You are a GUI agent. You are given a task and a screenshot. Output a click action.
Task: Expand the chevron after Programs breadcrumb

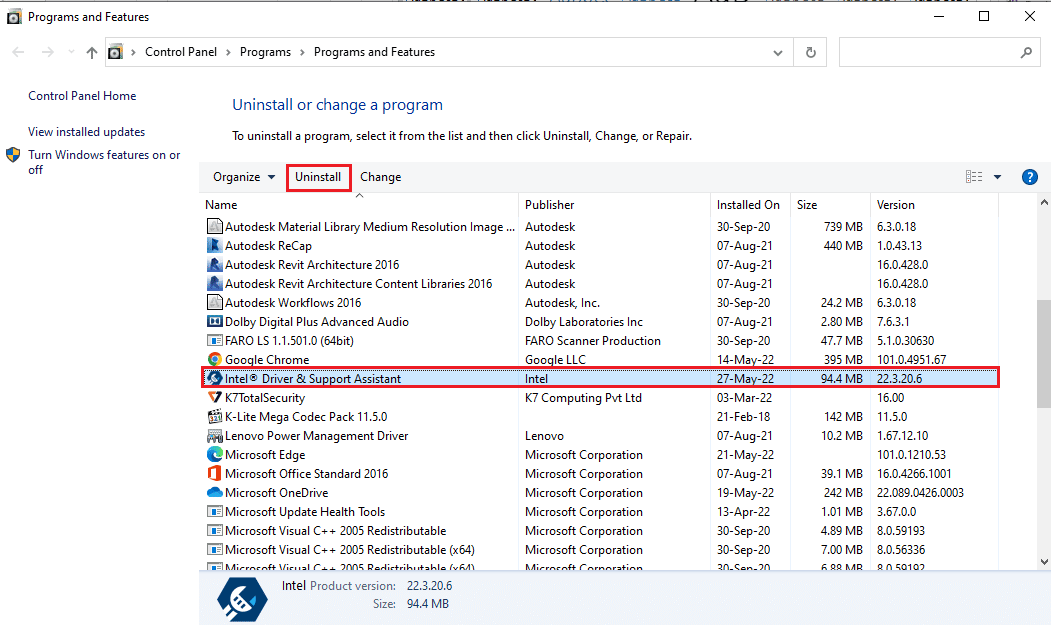click(x=302, y=52)
